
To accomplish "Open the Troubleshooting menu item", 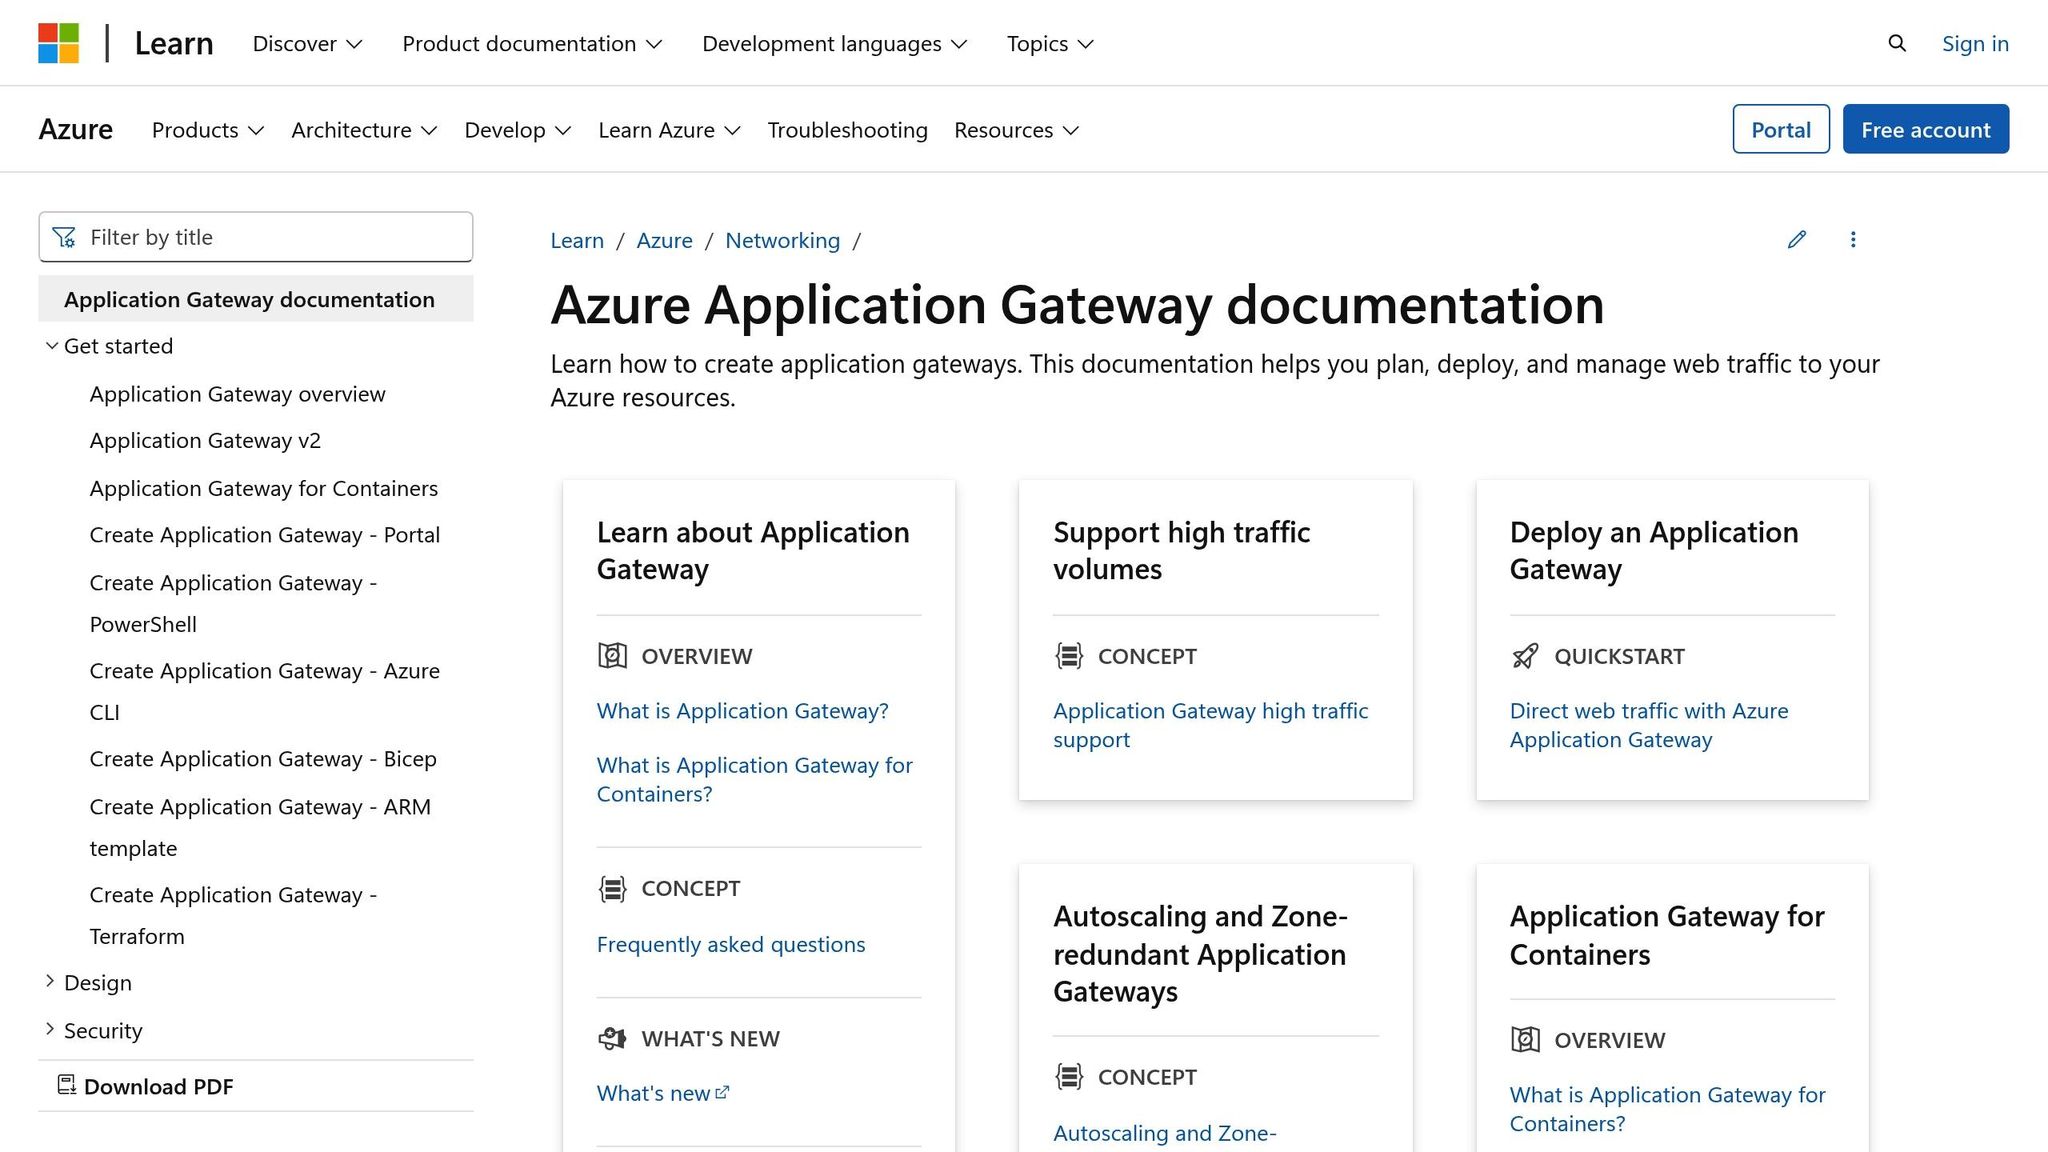I will [x=847, y=130].
